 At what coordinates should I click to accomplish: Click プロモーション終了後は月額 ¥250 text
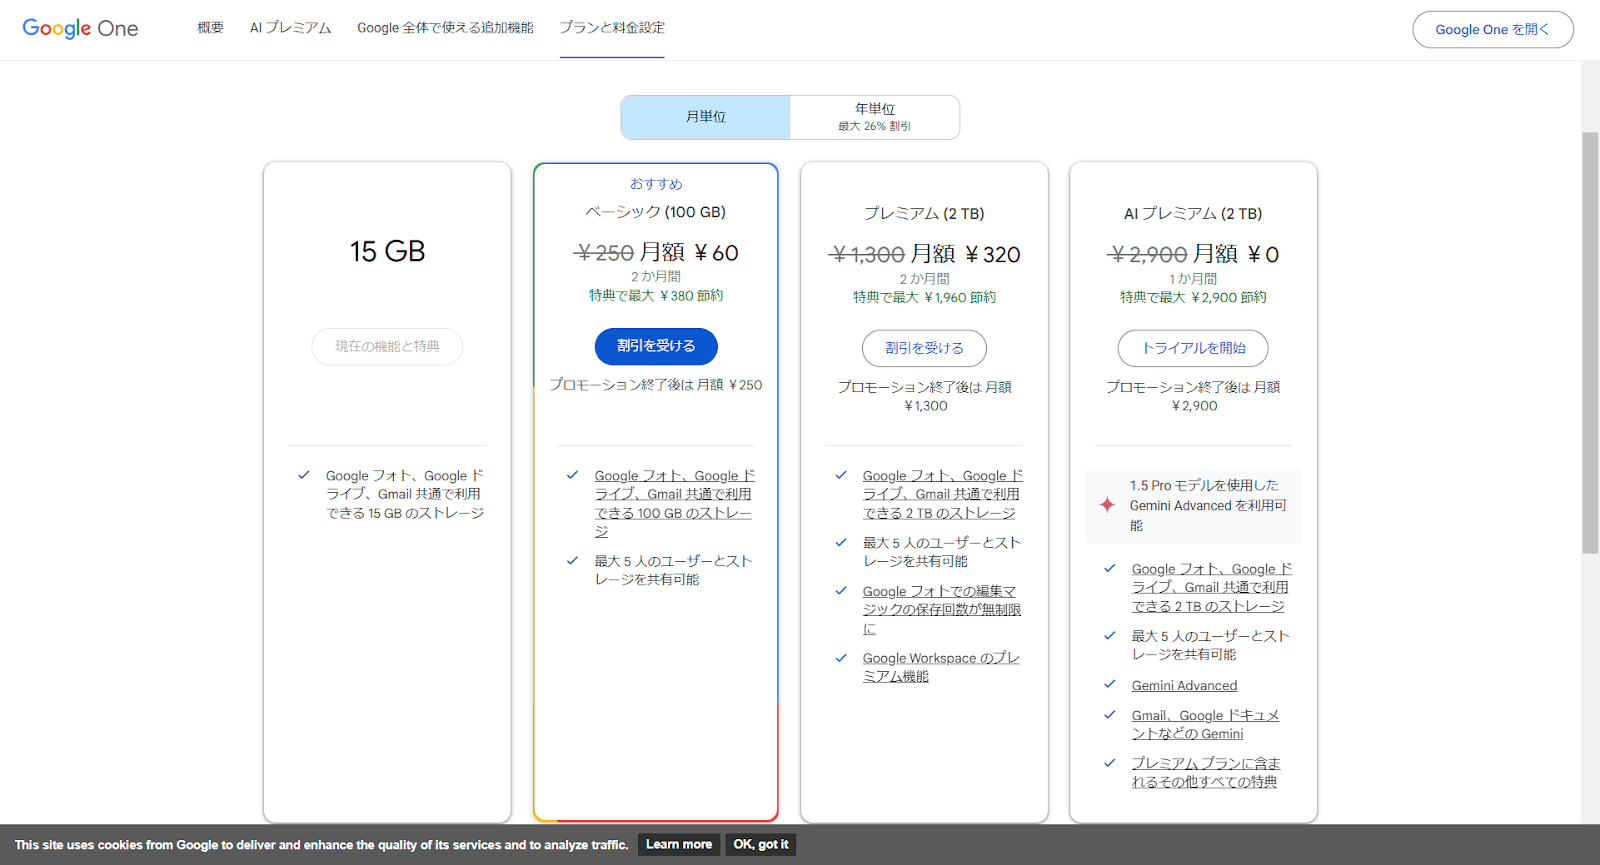656,385
